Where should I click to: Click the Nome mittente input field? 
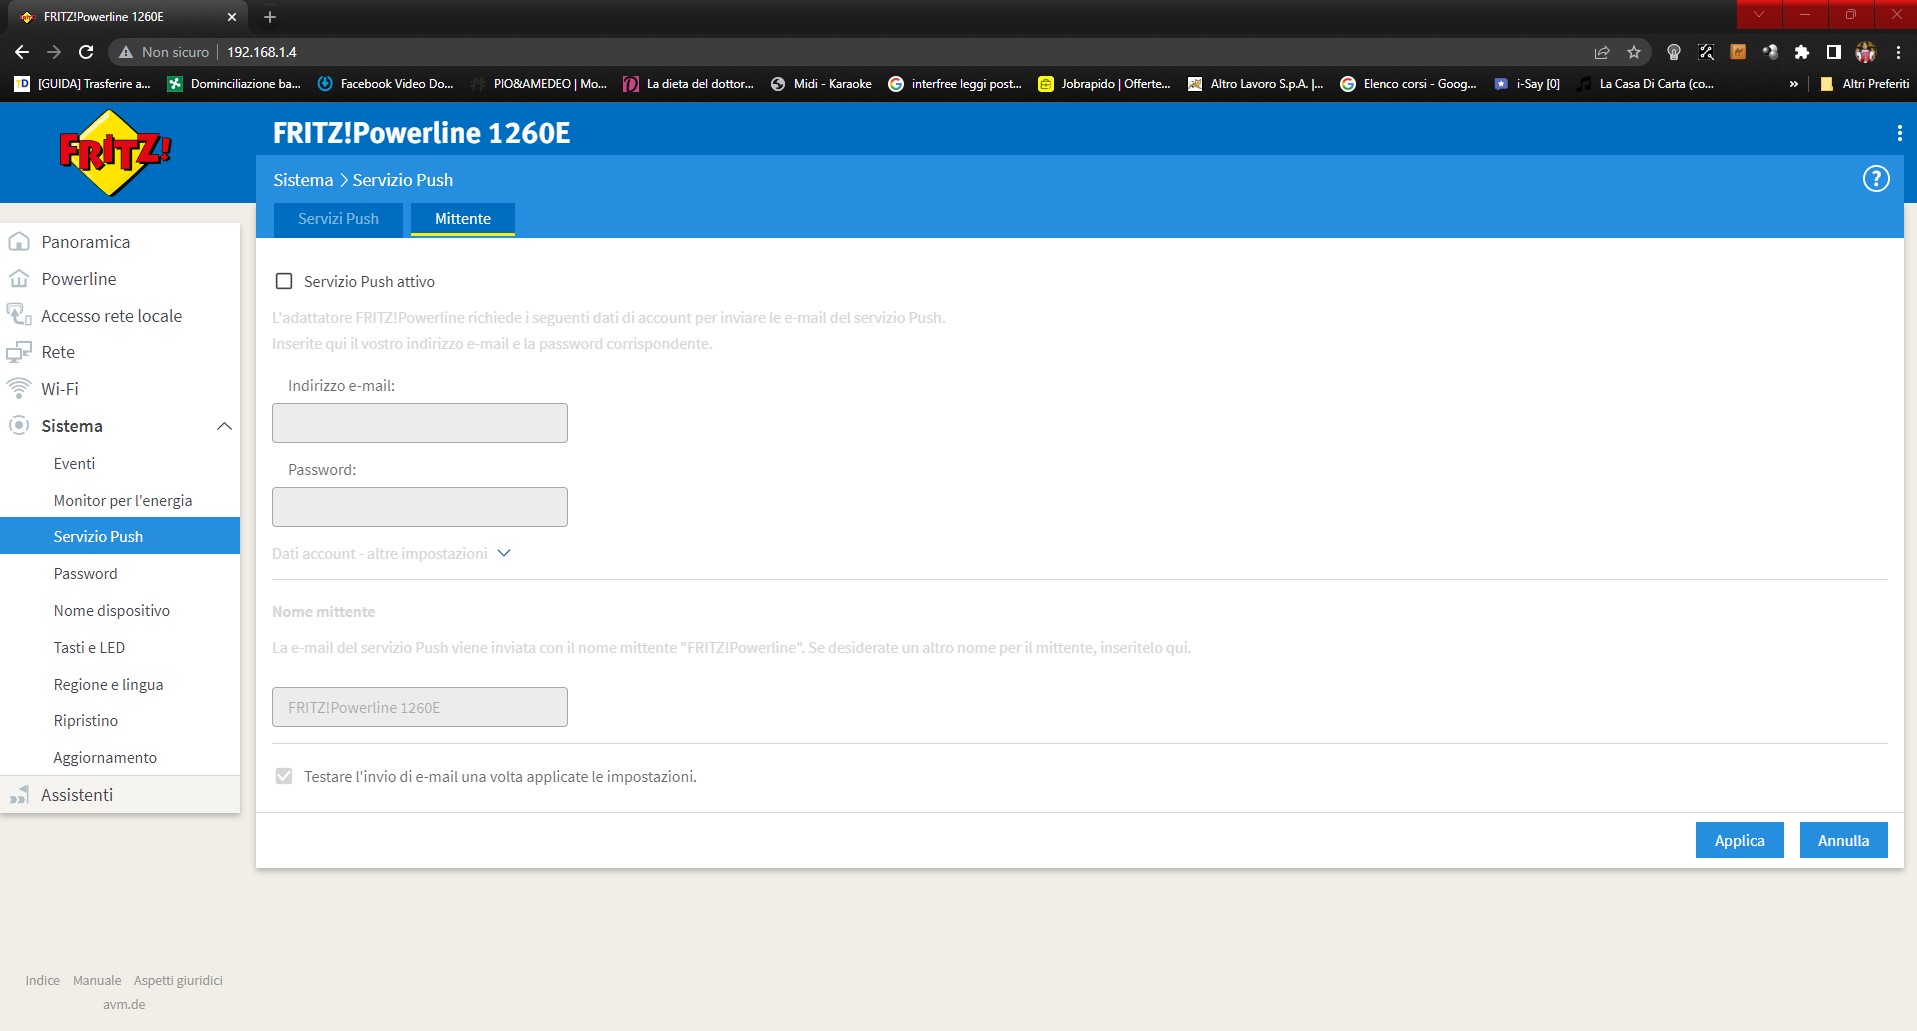[x=420, y=707]
